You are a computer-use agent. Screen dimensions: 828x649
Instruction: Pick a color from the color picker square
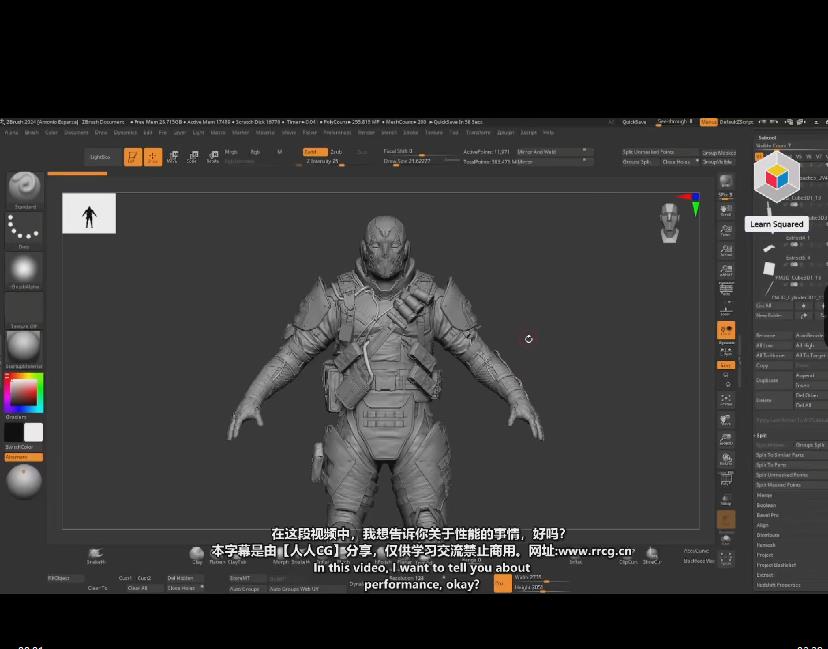pos(23,392)
